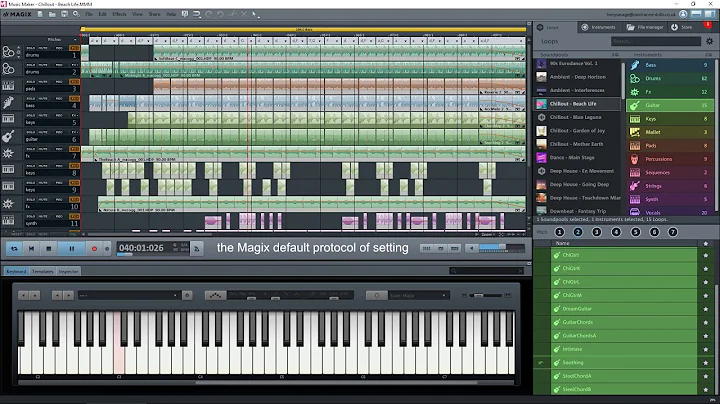
Task: Open the first chord marker dropdown
Action: [x=95, y=41]
